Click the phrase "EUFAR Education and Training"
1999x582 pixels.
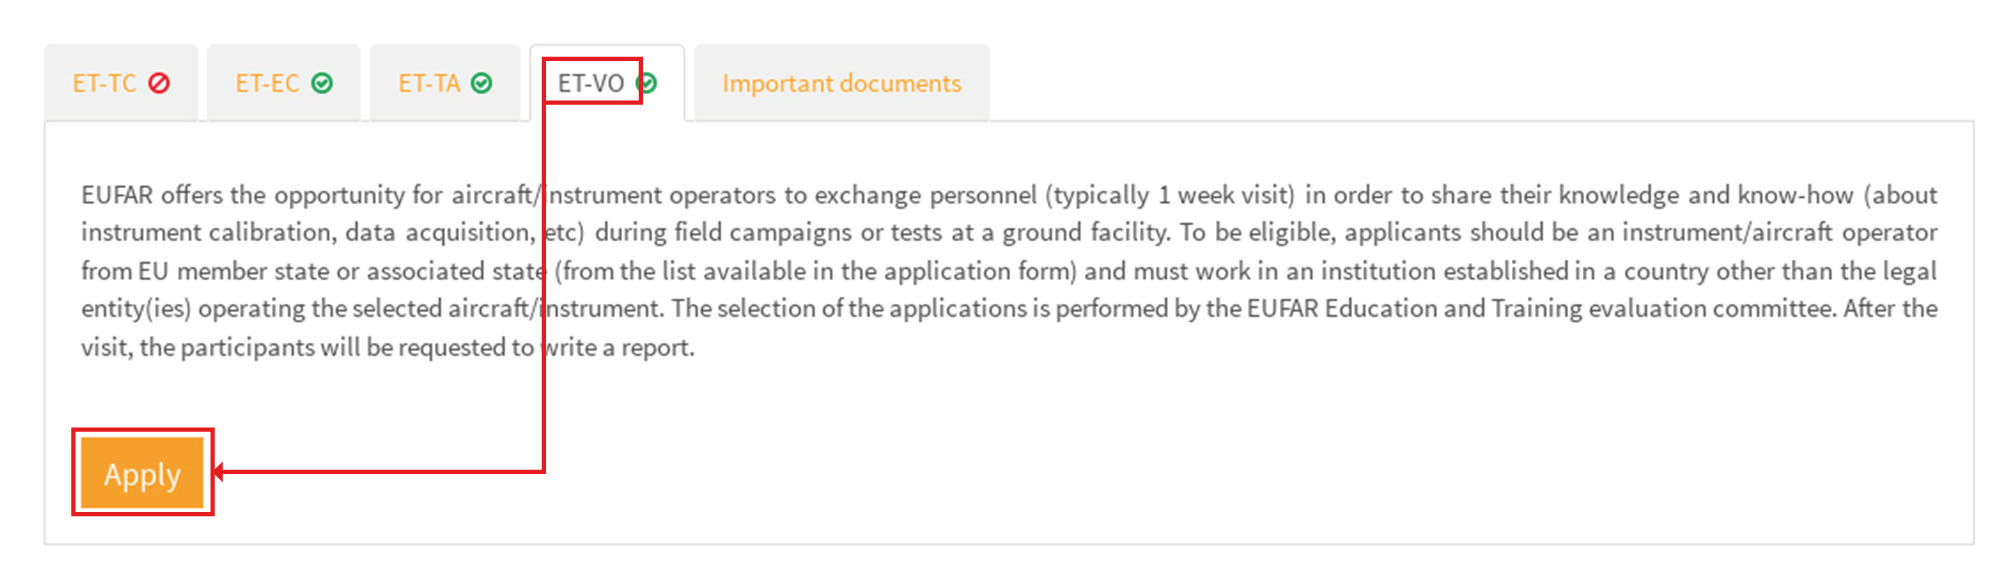click(x=1415, y=309)
